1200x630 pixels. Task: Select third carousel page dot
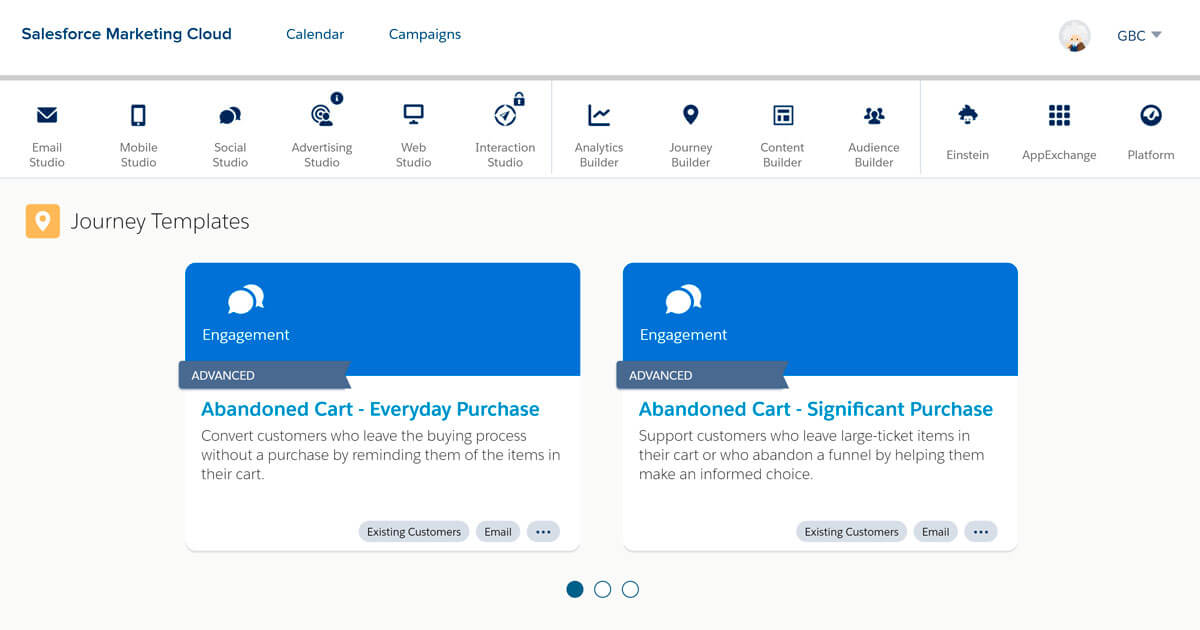pyautogui.click(x=630, y=589)
